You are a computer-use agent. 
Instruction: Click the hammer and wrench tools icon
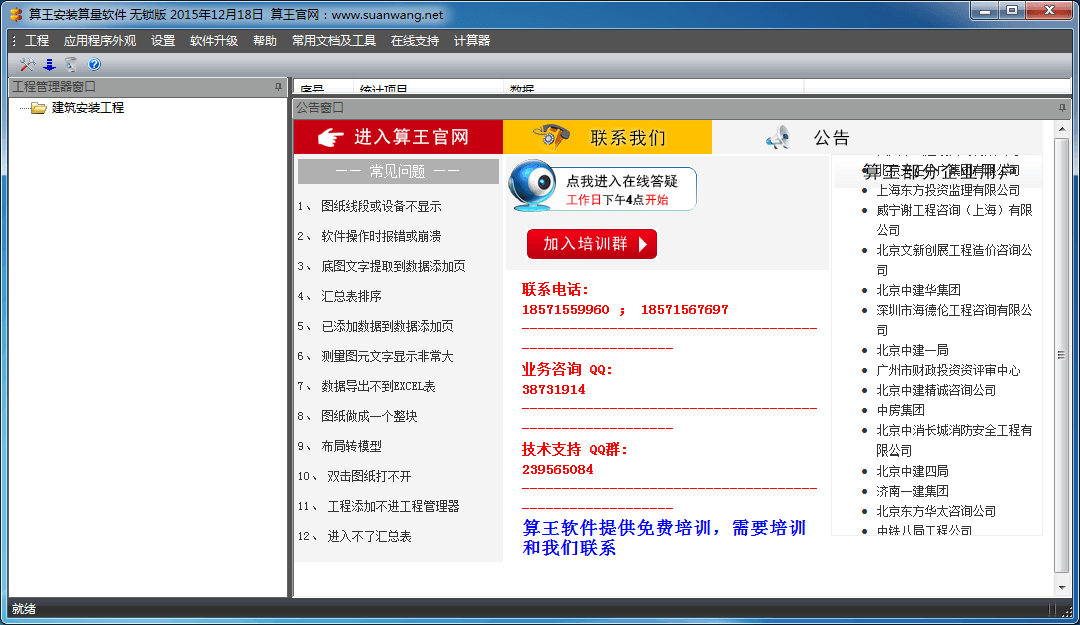pyautogui.click(x=27, y=65)
